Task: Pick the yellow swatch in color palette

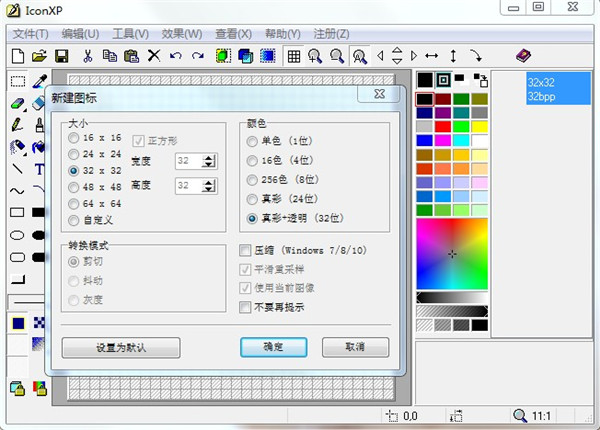Action: (x=479, y=127)
